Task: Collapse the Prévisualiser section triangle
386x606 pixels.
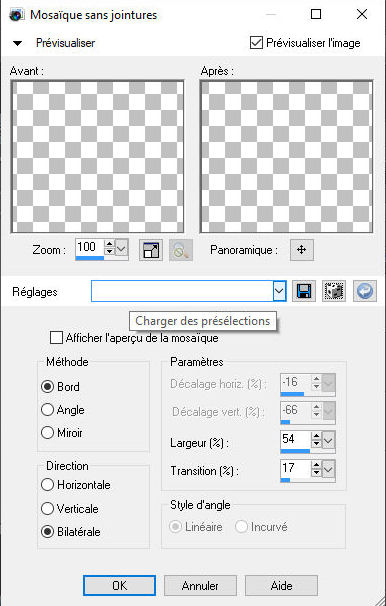Action: pyautogui.click(x=17, y=43)
